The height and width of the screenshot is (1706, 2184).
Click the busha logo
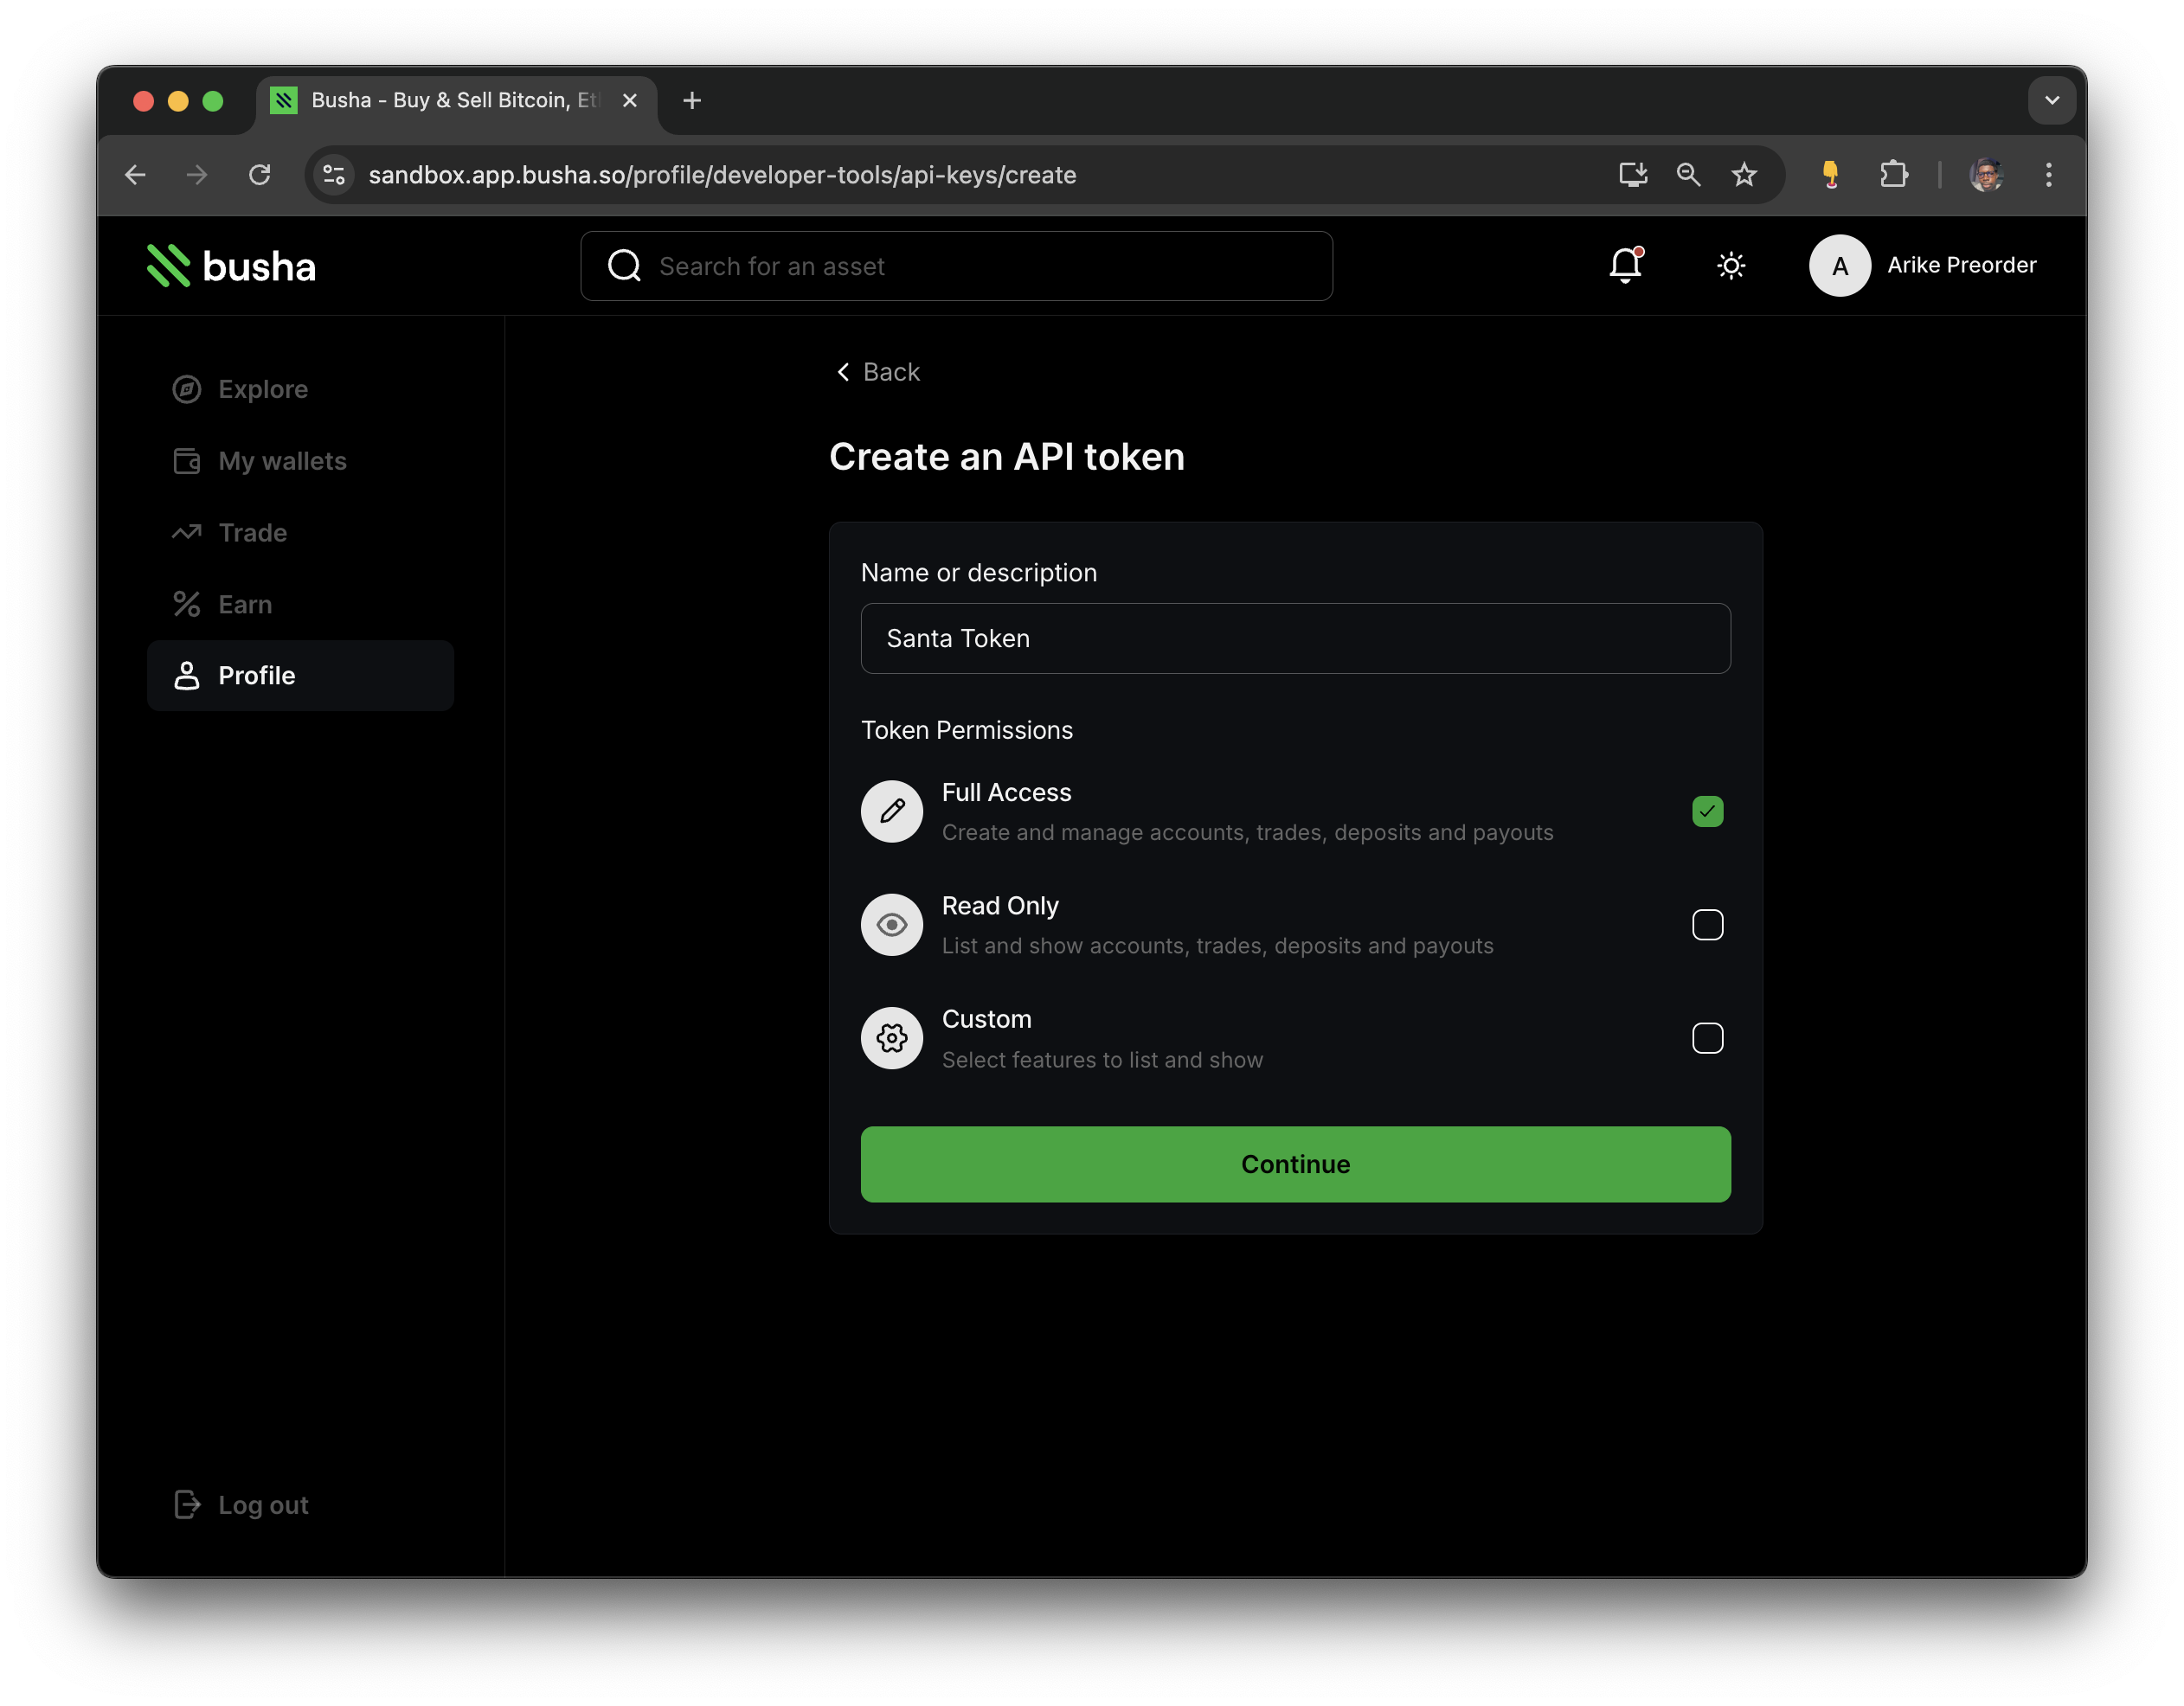(x=230, y=265)
